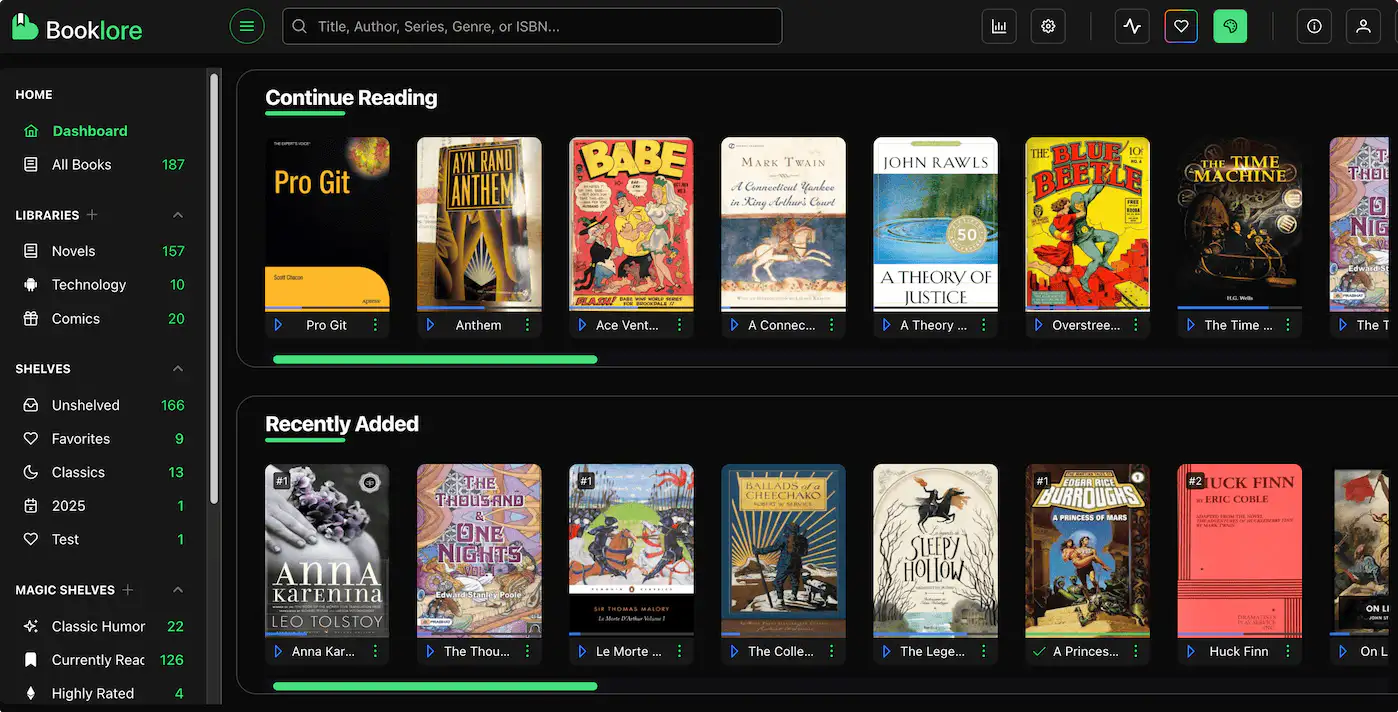Screen dimensions: 1398x712
Task: Click The Lege... read play icon
Action: [x=886, y=651]
